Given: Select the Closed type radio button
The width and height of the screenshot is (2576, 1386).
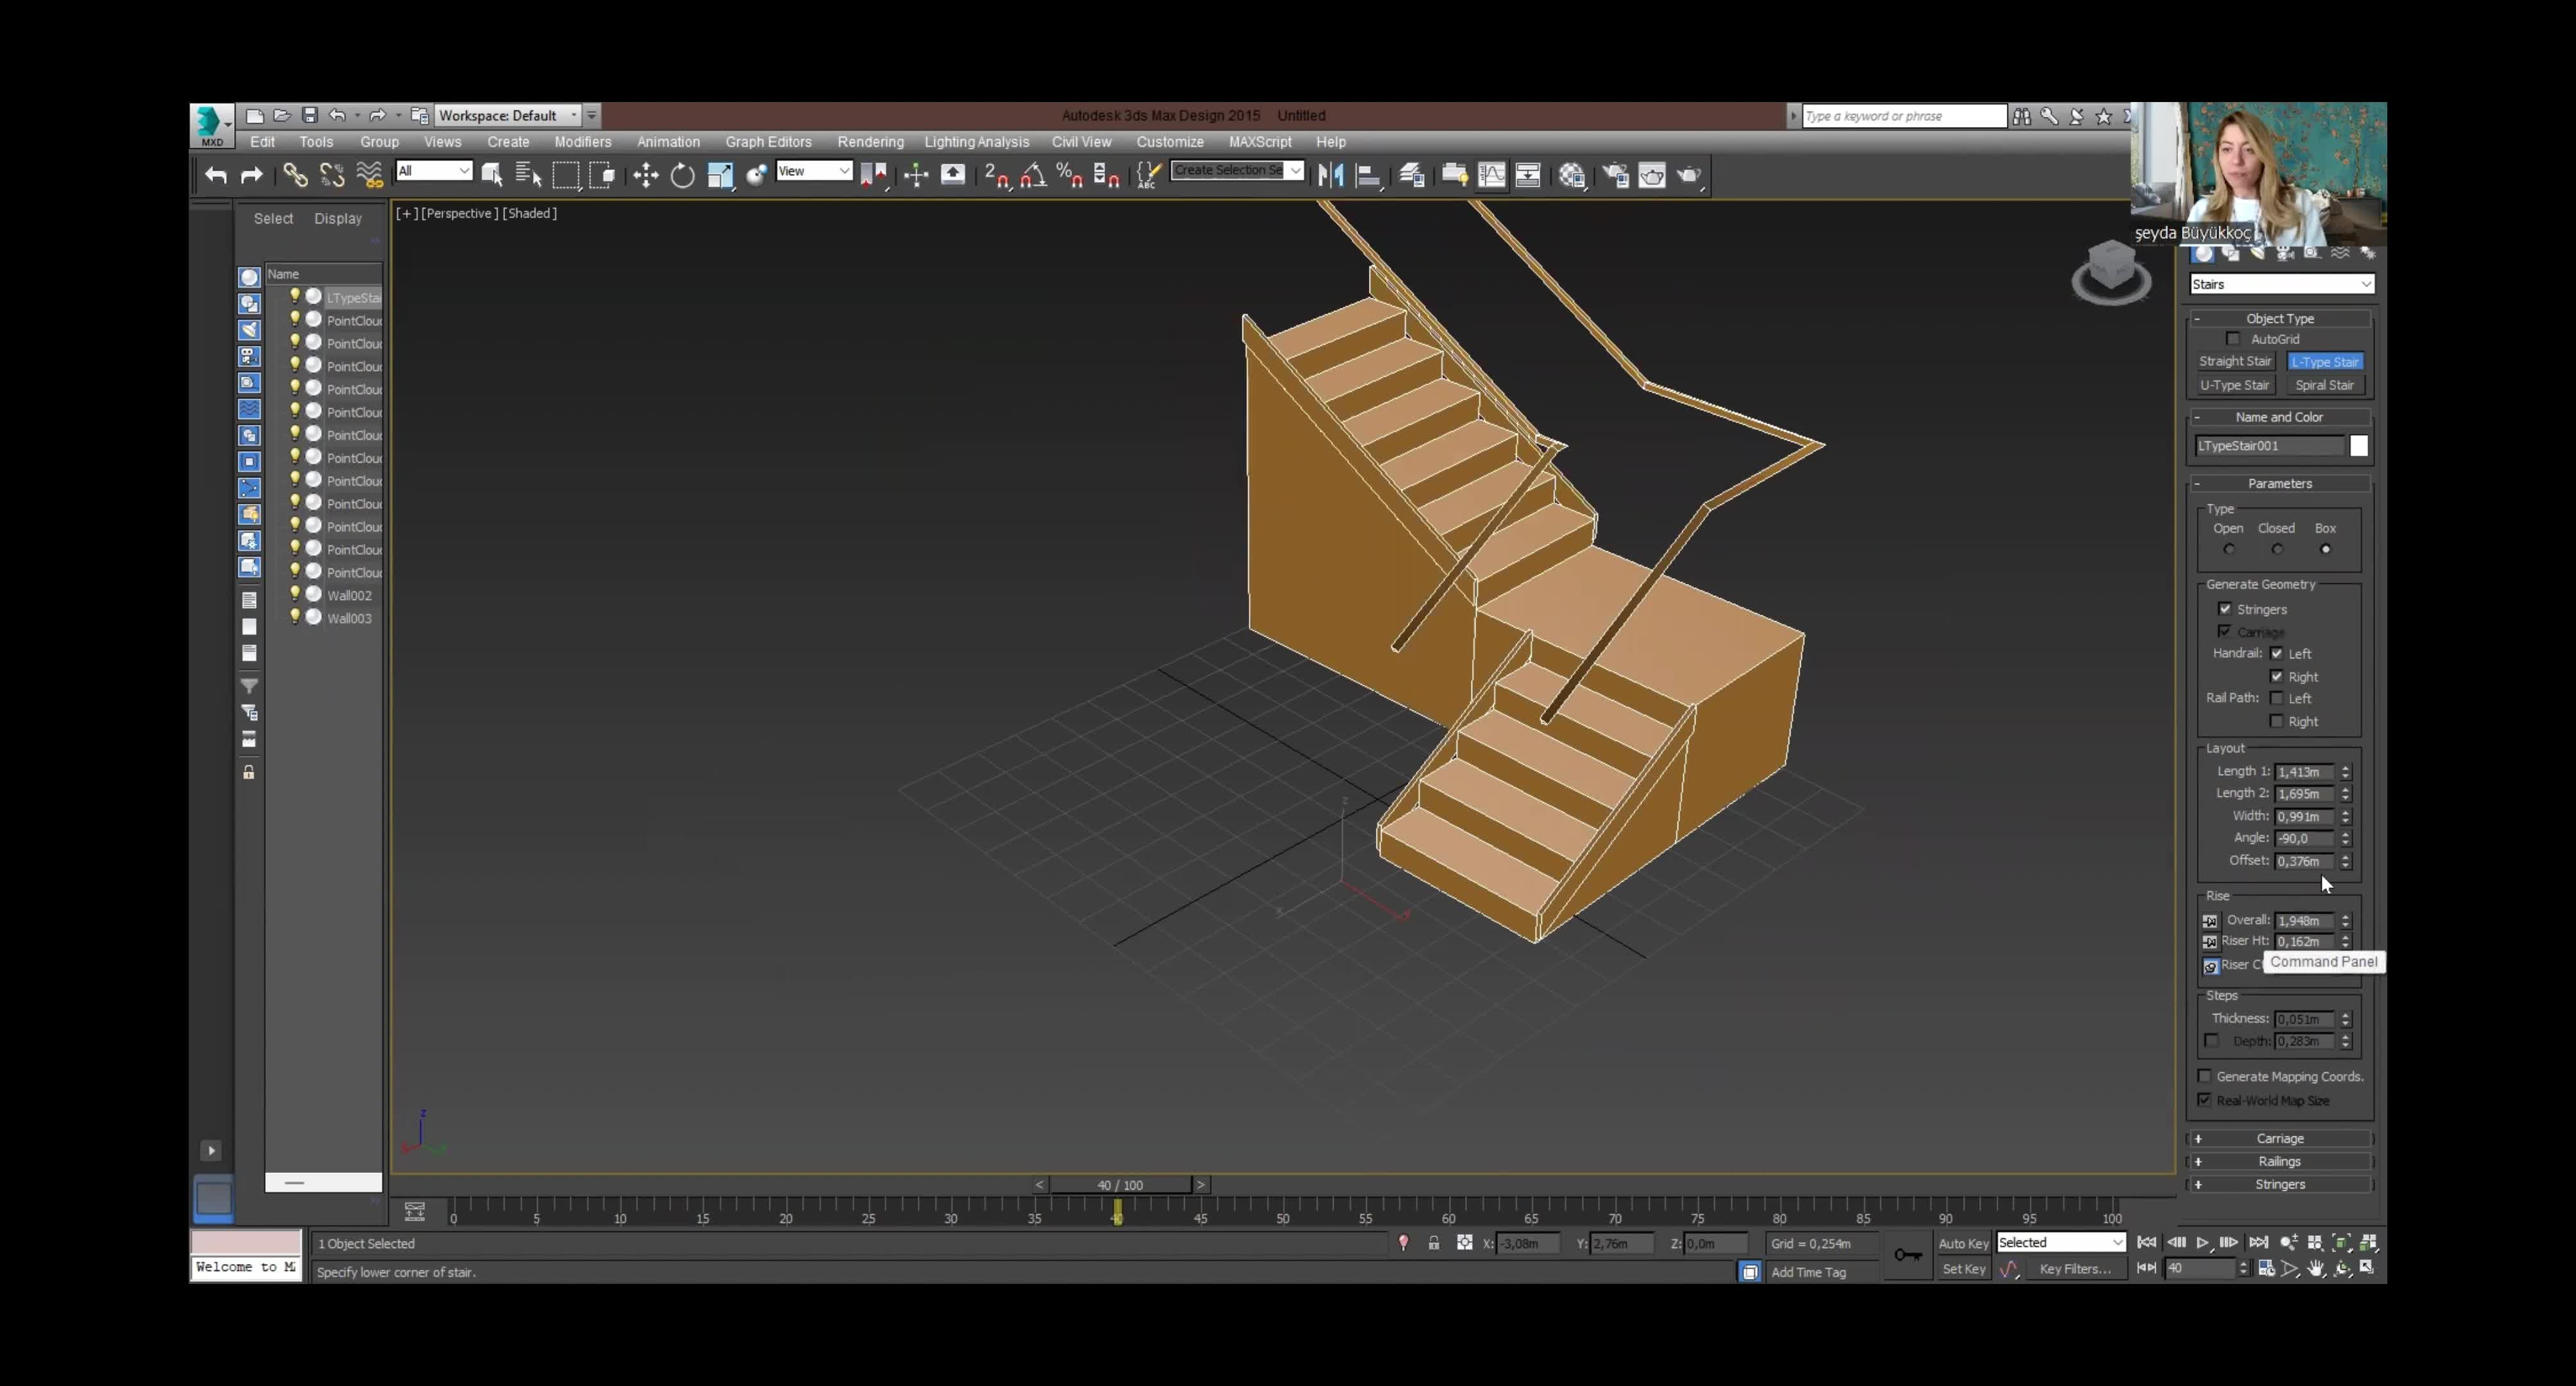Looking at the screenshot, I should tap(2277, 549).
